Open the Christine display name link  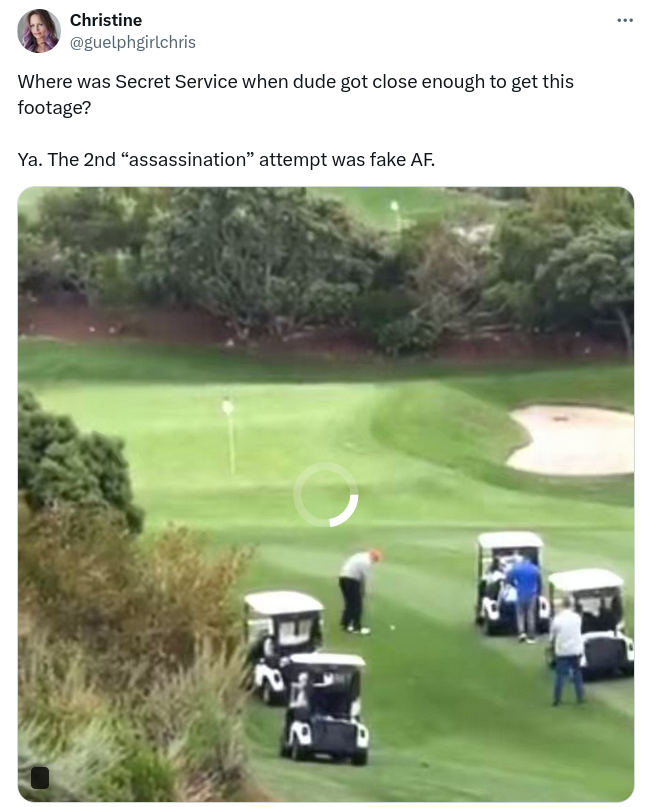coord(106,20)
